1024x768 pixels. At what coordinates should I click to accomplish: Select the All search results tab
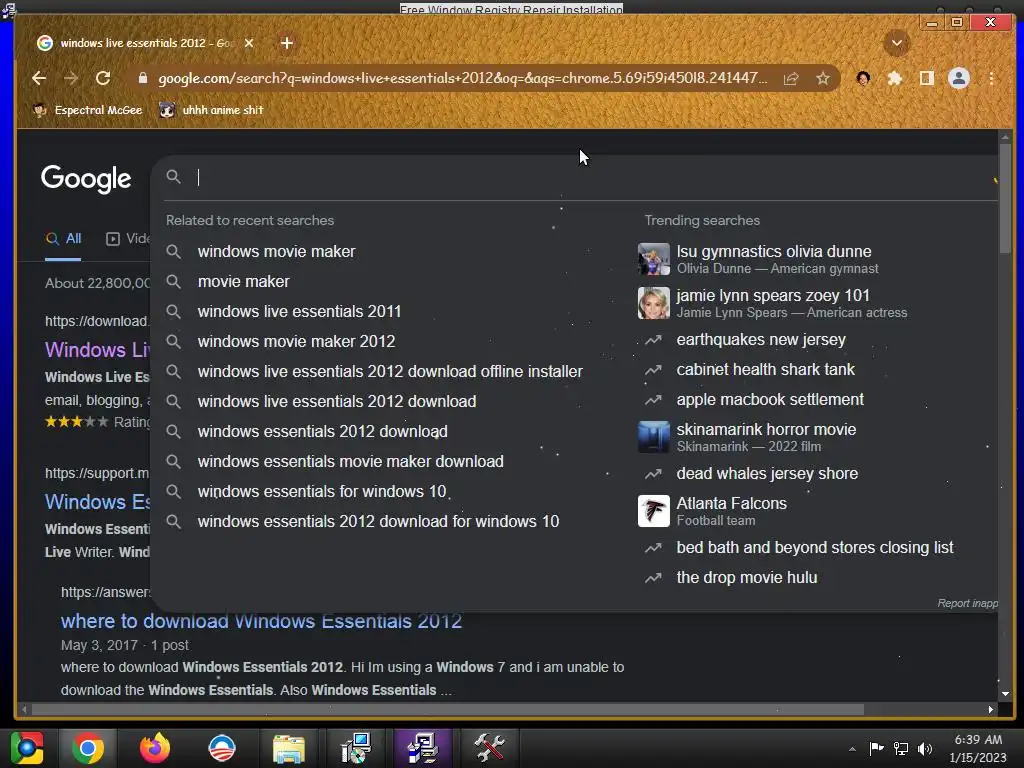pyautogui.click(x=63, y=239)
